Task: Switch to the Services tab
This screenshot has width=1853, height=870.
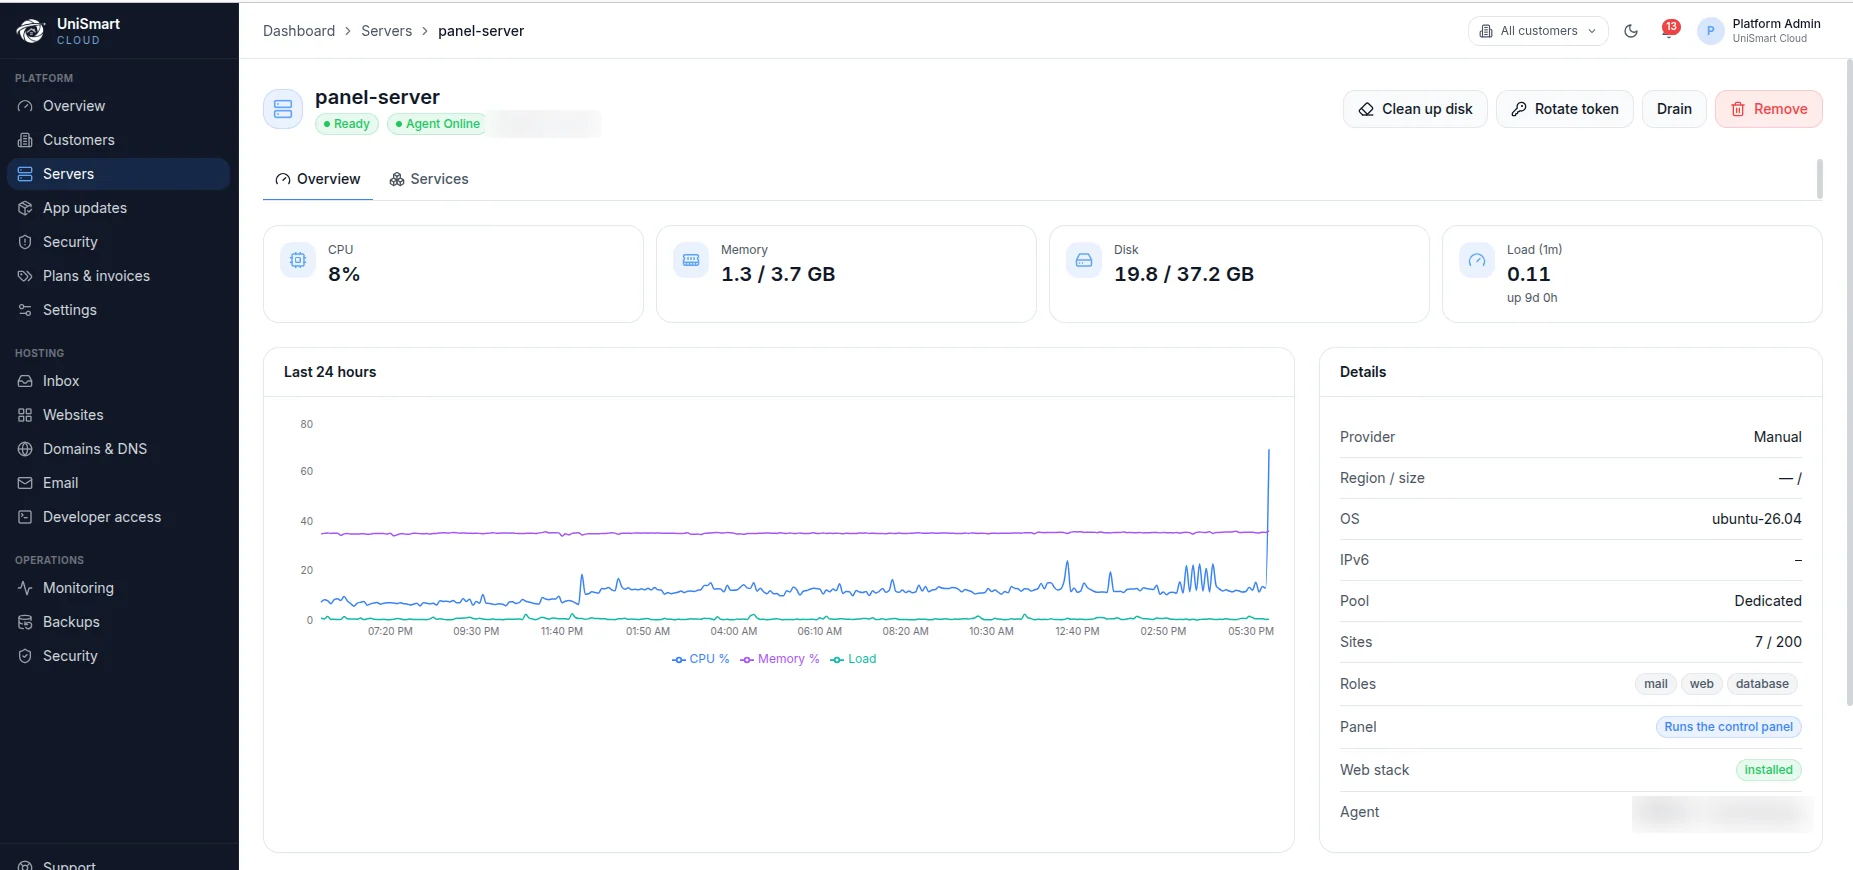Action: point(429,179)
